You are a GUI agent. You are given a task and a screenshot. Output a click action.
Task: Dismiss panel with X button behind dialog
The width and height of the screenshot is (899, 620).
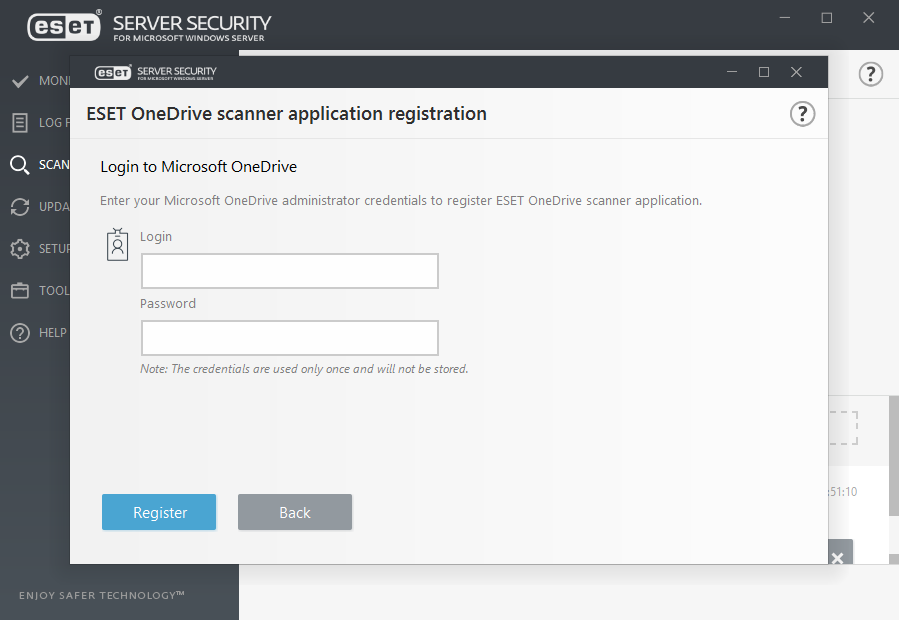pyautogui.click(x=840, y=552)
